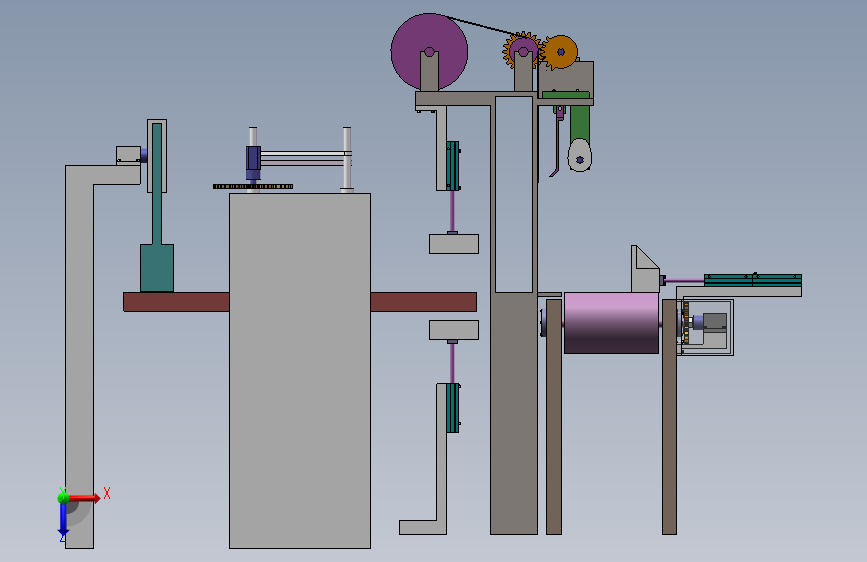
Task: Select the tall L-shaped gray column
Action: (x=80, y=356)
